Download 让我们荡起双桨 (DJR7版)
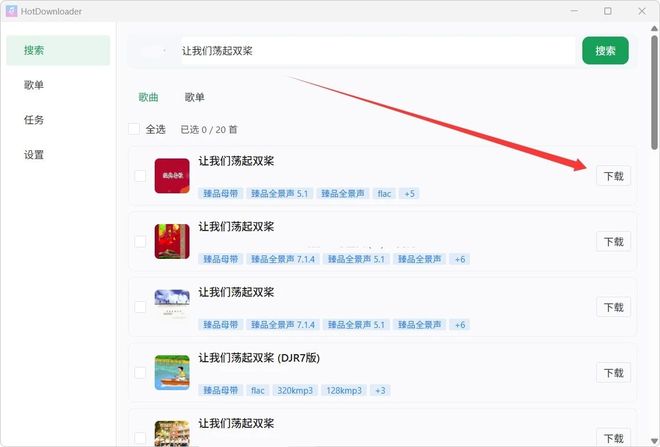 613,373
